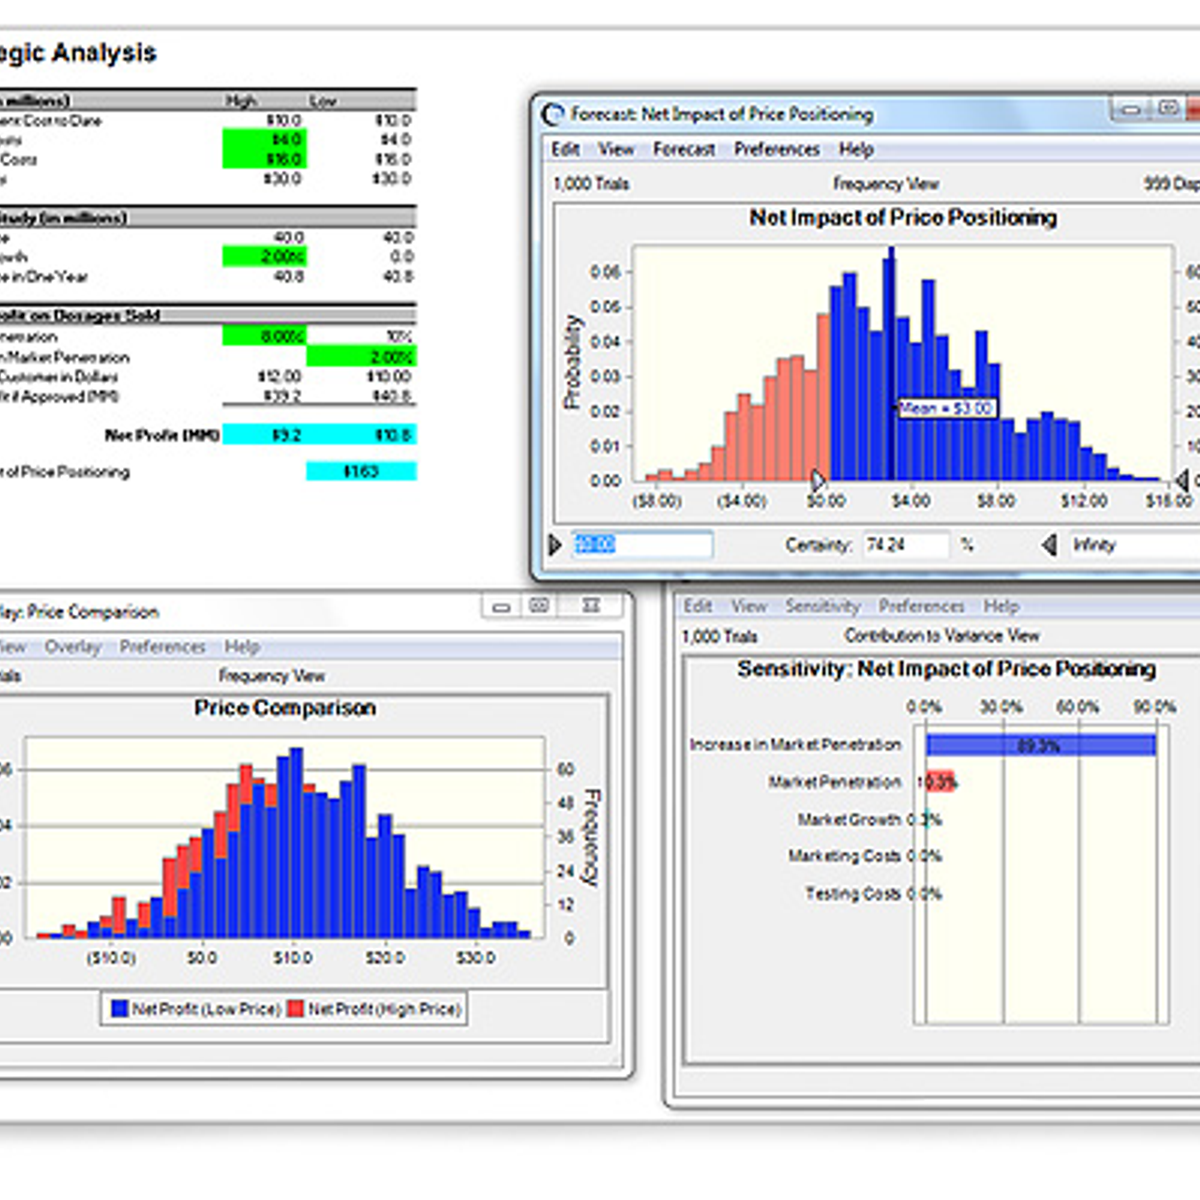Click the Infinity upper bound field

coord(1130,545)
